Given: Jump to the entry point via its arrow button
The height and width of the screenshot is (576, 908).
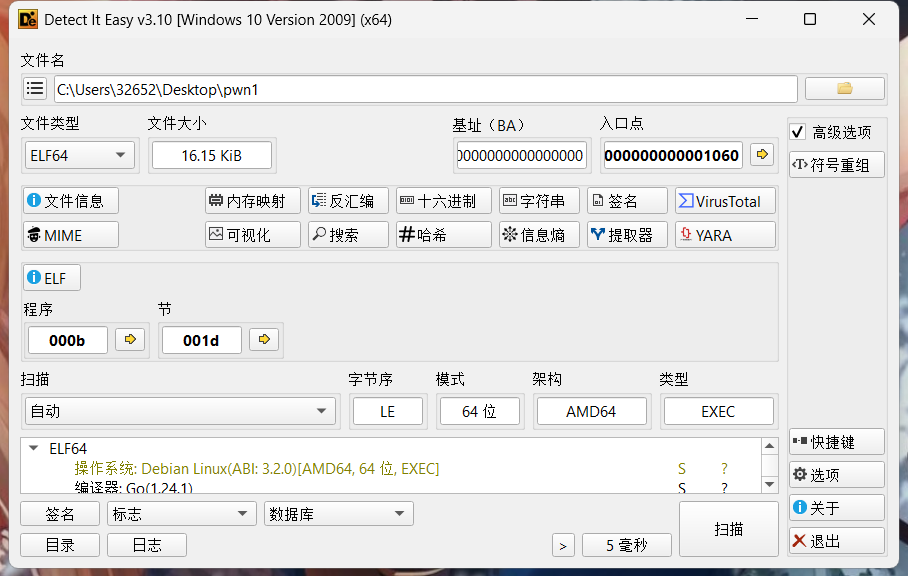Looking at the screenshot, I should click(762, 155).
